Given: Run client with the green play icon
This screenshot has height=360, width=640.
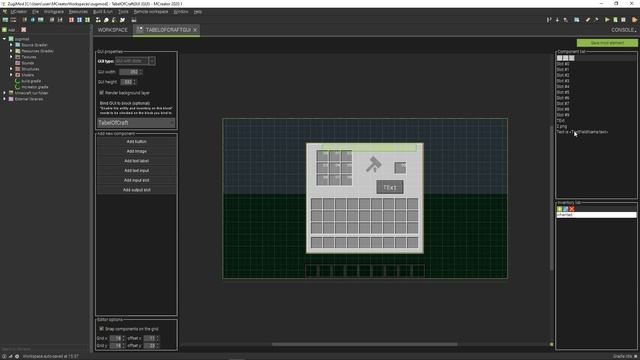Looking at the screenshot, I should pos(607,20).
